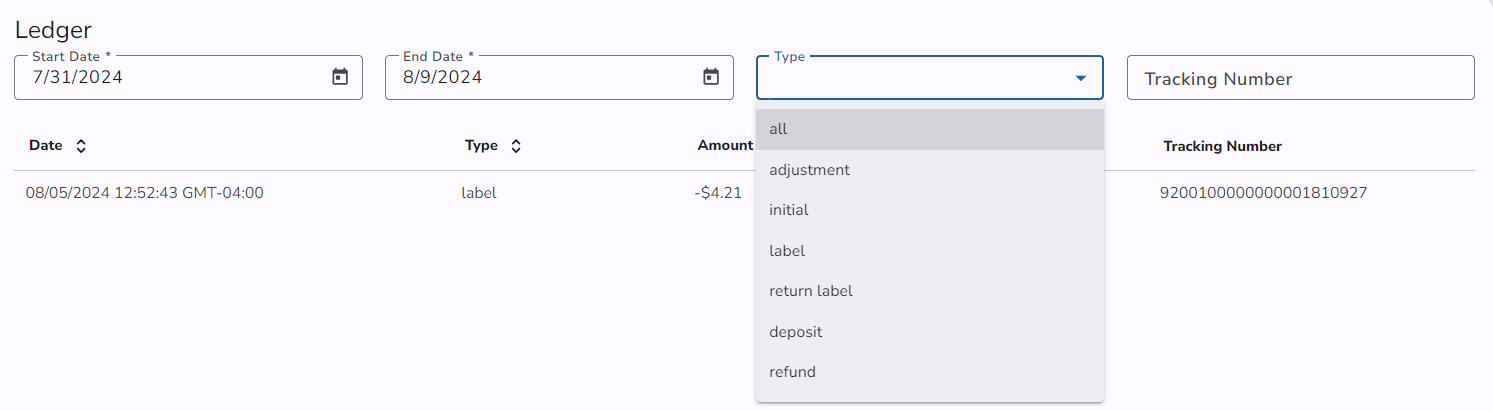Sort ledger by Type column arrows
Viewport: 1493px width, 411px height.
(516, 146)
